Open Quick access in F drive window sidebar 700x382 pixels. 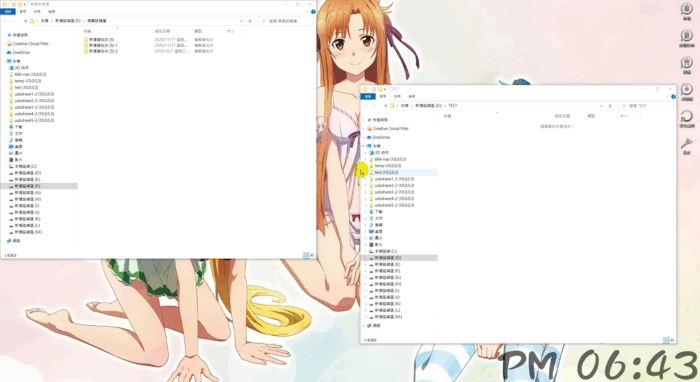[x=17, y=35]
